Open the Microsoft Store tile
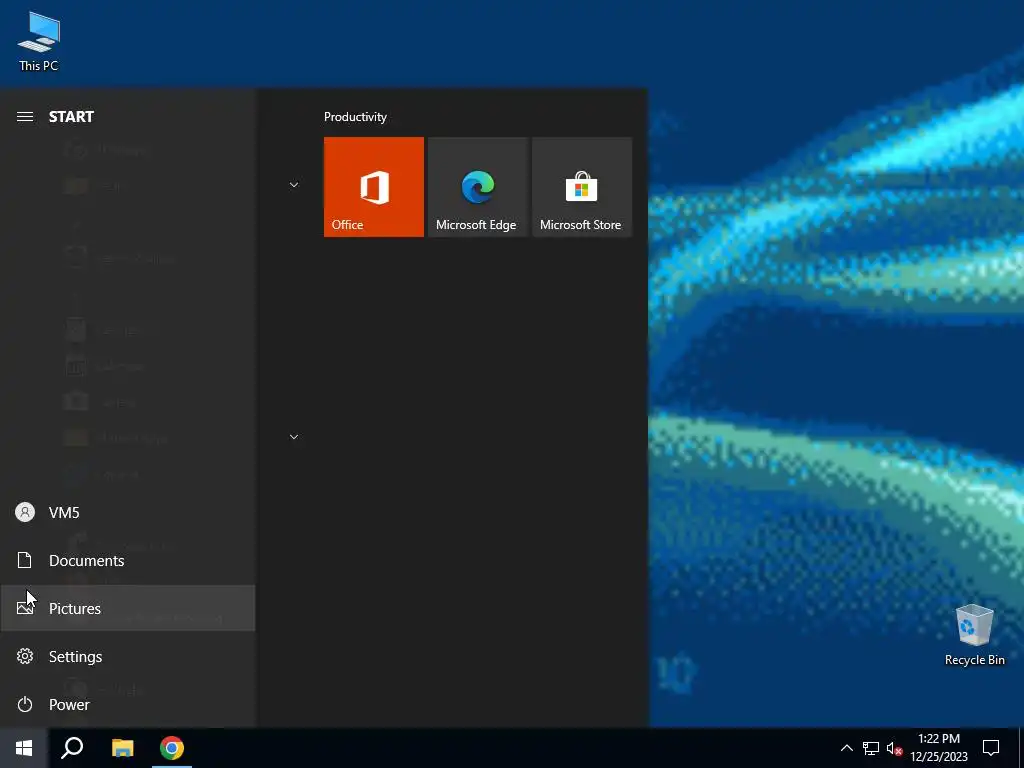 (582, 187)
